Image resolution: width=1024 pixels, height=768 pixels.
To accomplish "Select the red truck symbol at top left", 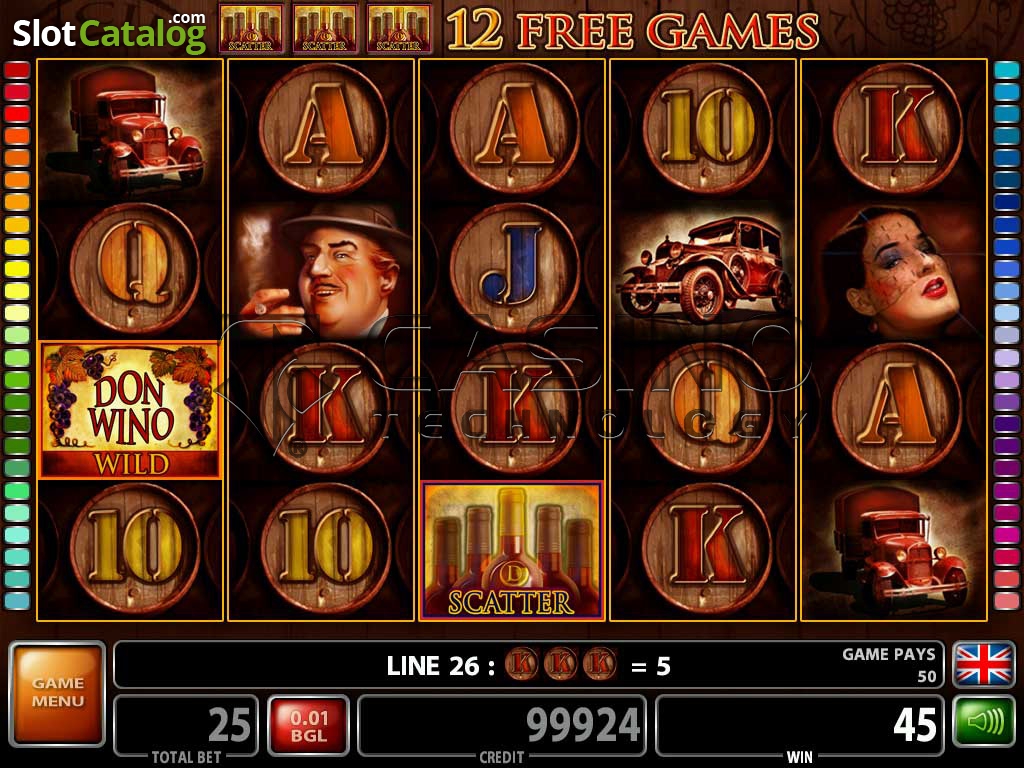I will coord(130,129).
